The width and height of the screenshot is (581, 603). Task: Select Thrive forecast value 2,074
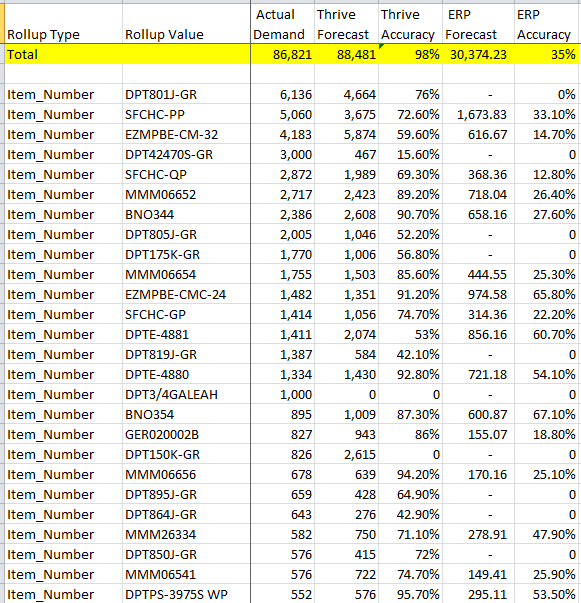click(346, 334)
